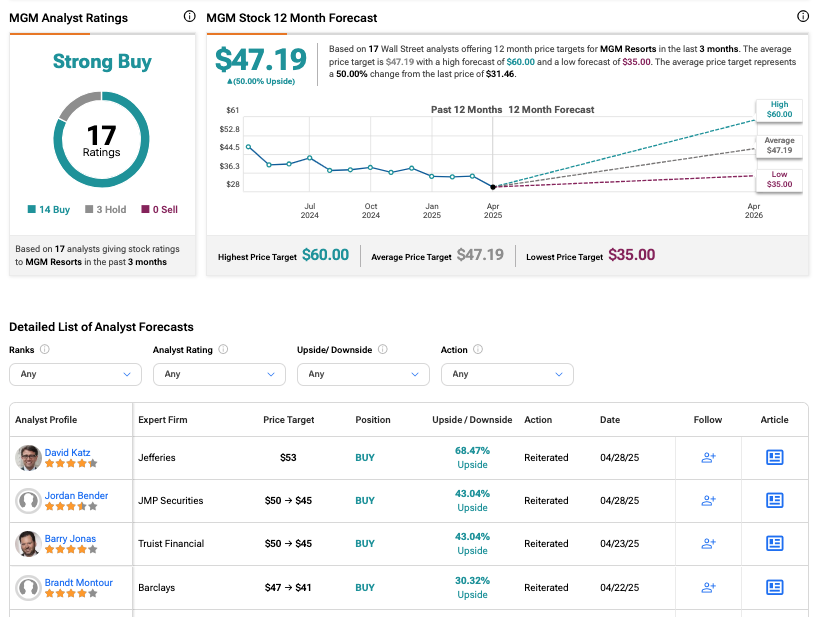
Task: Click the info icon next to Analyst Rating
Action: [223, 349]
